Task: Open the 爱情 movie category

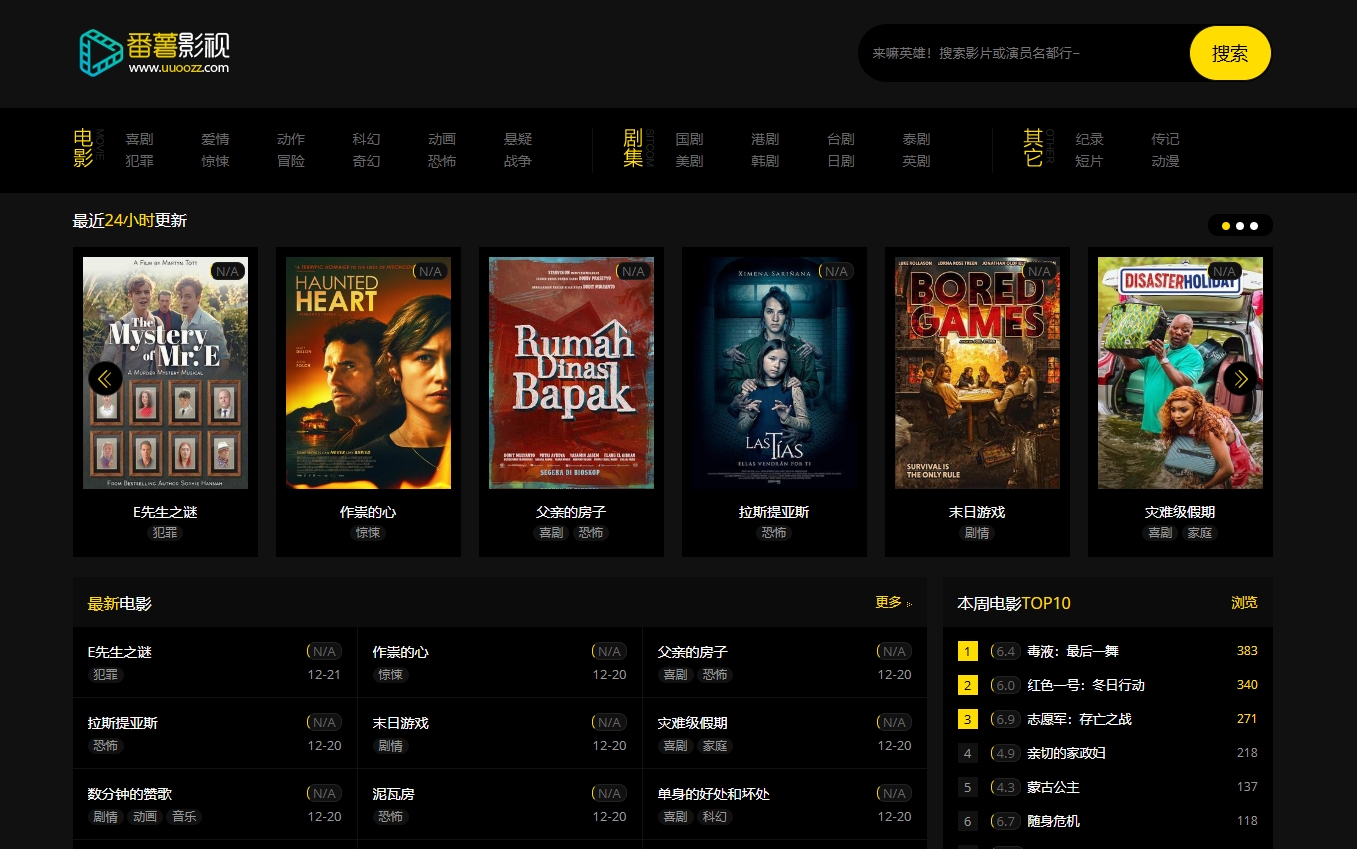Action: (x=215, y=139)
